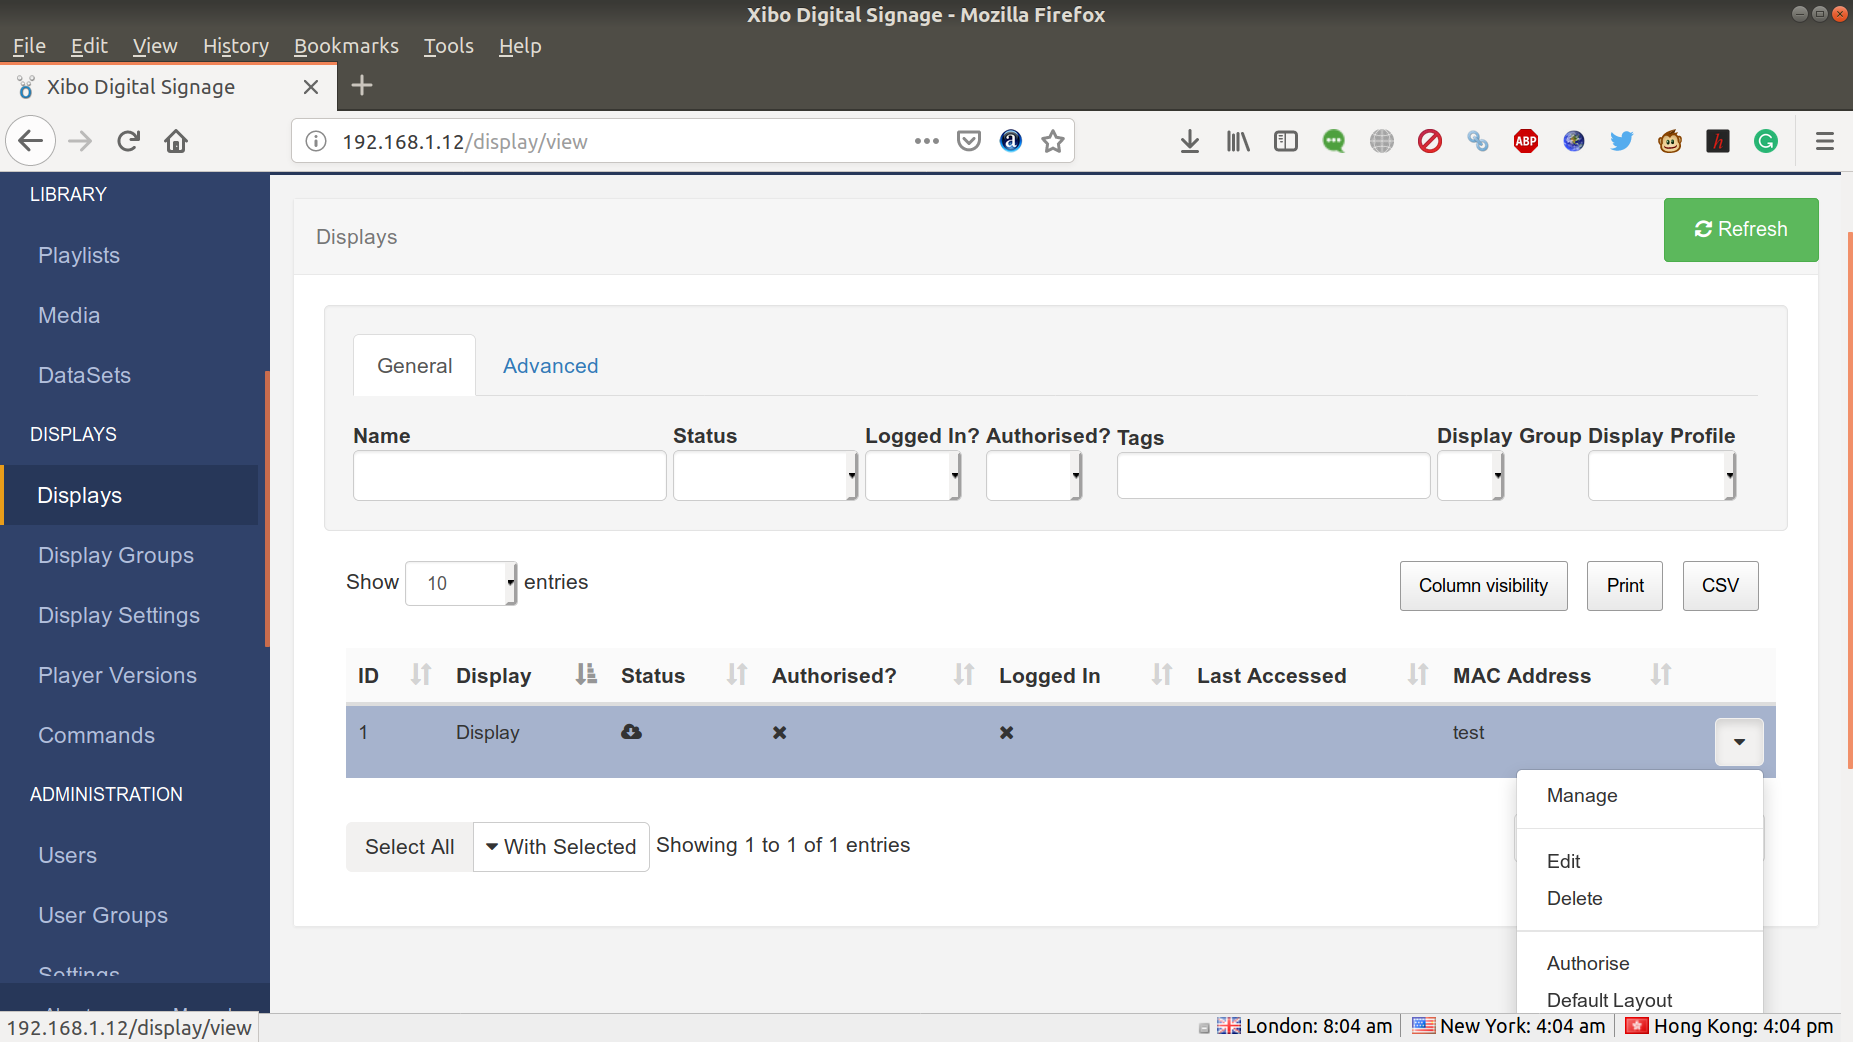
Task: Sort by Logged In column arrows
Action: (1162, 675)
